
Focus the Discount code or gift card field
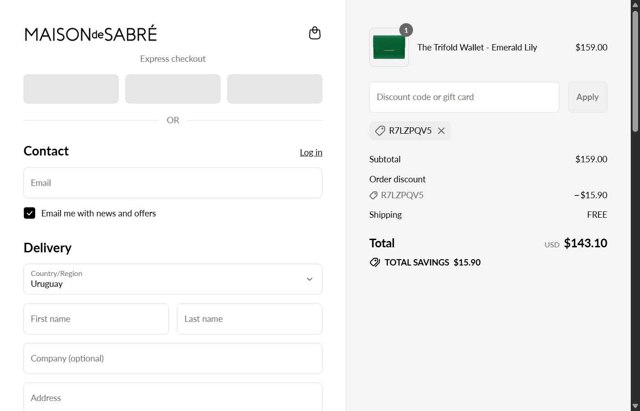[464, 97]
